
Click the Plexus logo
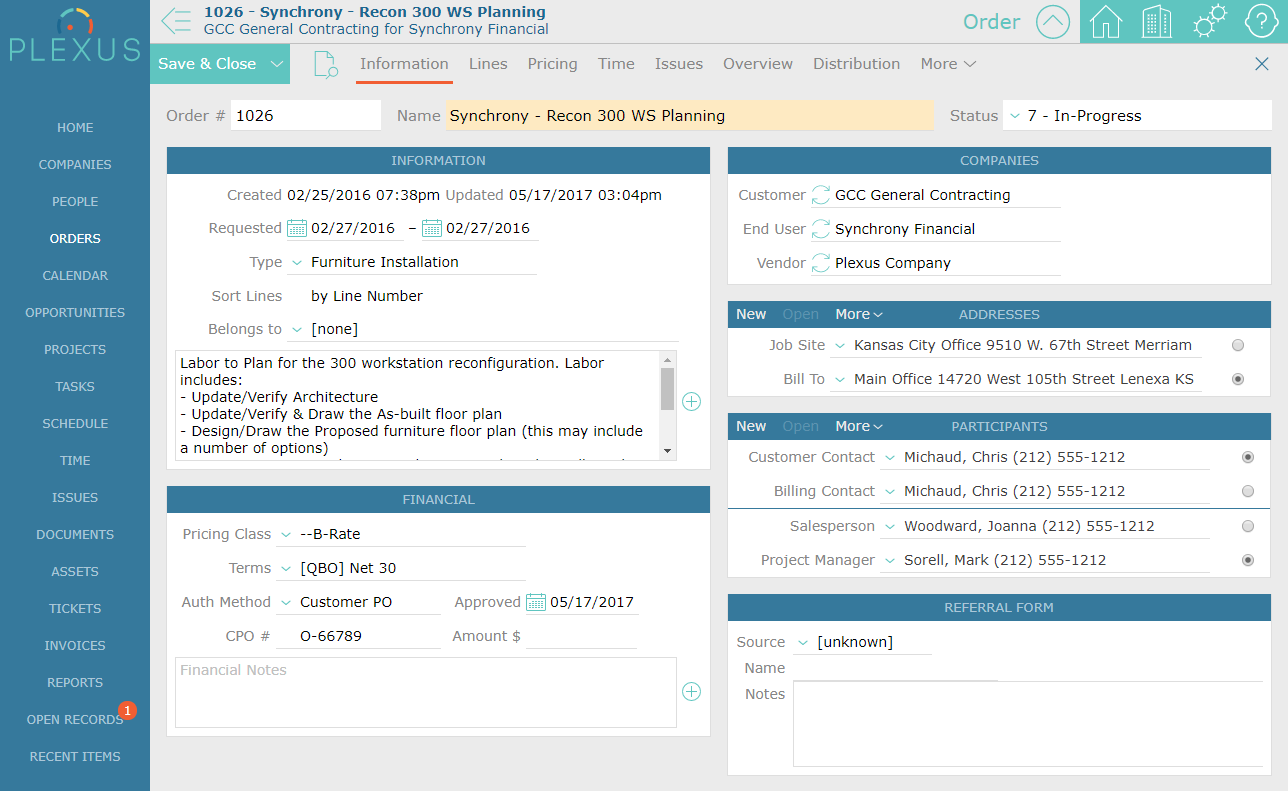pos(75,36)
